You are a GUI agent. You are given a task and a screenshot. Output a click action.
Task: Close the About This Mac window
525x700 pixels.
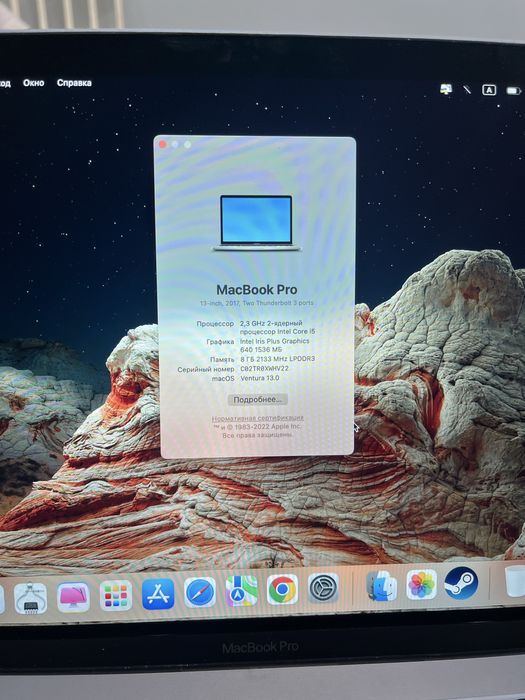coord(162,144)
